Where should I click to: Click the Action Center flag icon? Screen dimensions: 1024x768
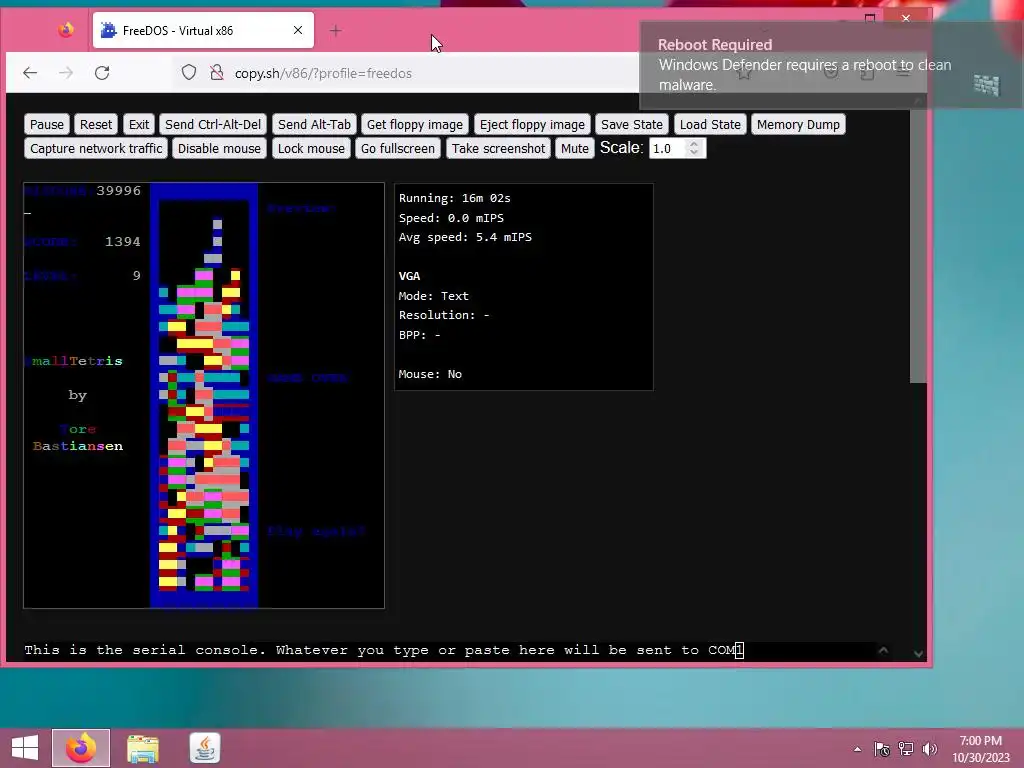tap(882, 749)
